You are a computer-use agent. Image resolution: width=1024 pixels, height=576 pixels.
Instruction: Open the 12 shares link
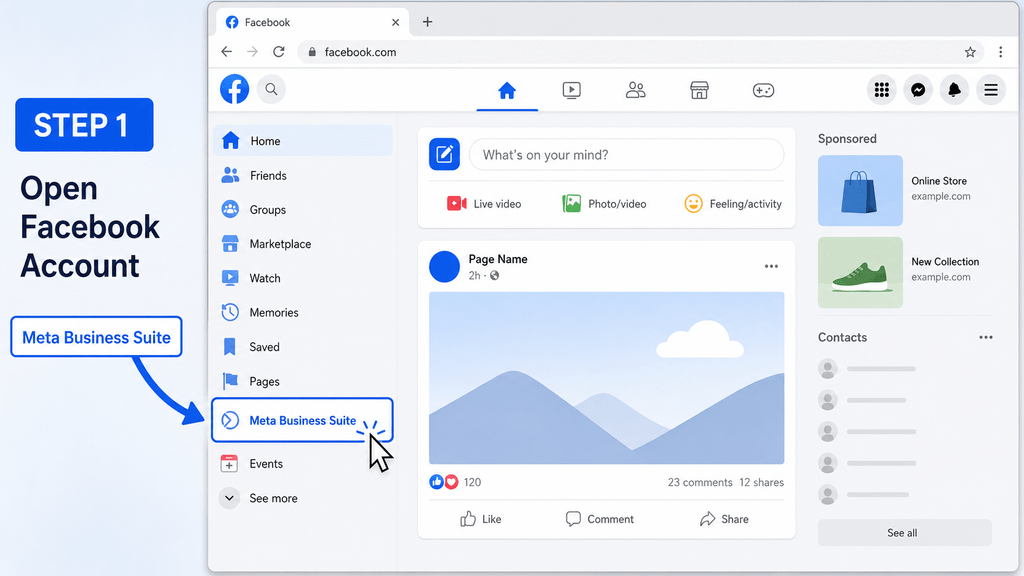[x=761, y=482]
